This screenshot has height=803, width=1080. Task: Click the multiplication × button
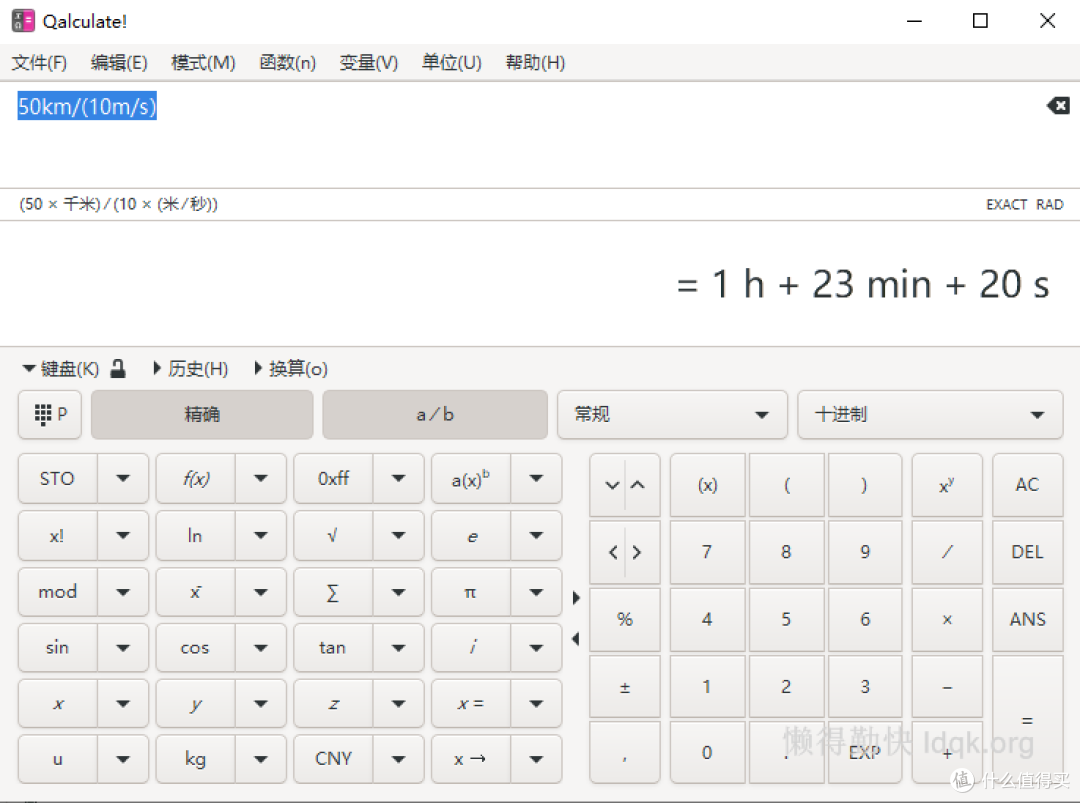(x=947, y=620)
